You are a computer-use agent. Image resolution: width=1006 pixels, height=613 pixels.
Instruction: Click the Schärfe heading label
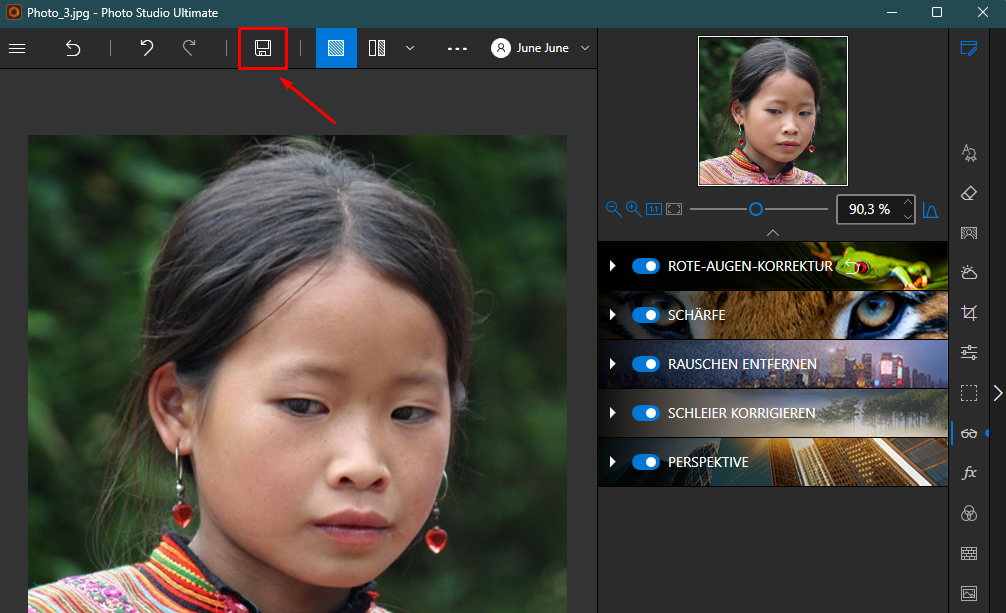point(697,315)
